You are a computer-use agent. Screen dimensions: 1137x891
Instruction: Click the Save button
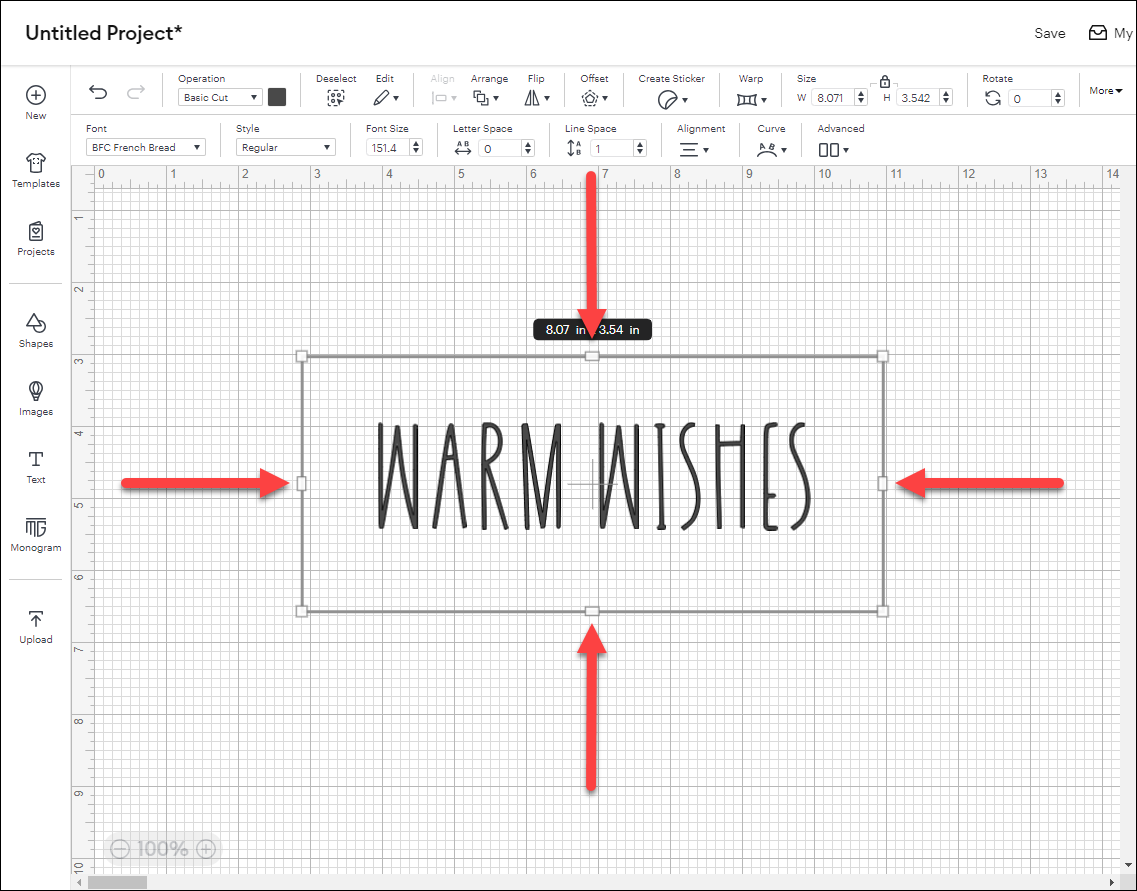coord(1049,33)
